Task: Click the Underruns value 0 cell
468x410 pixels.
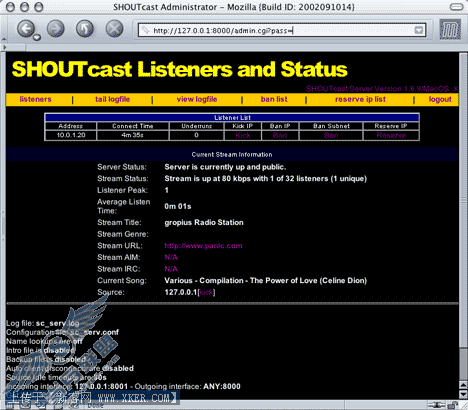Action: click(x=196, y=135)
